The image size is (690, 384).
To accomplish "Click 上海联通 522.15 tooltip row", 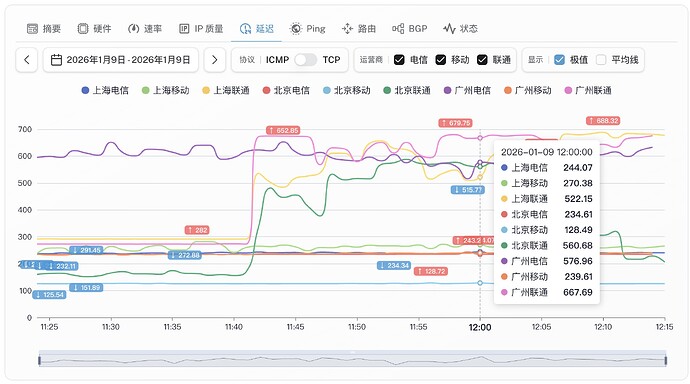I will tap(547, 199).
